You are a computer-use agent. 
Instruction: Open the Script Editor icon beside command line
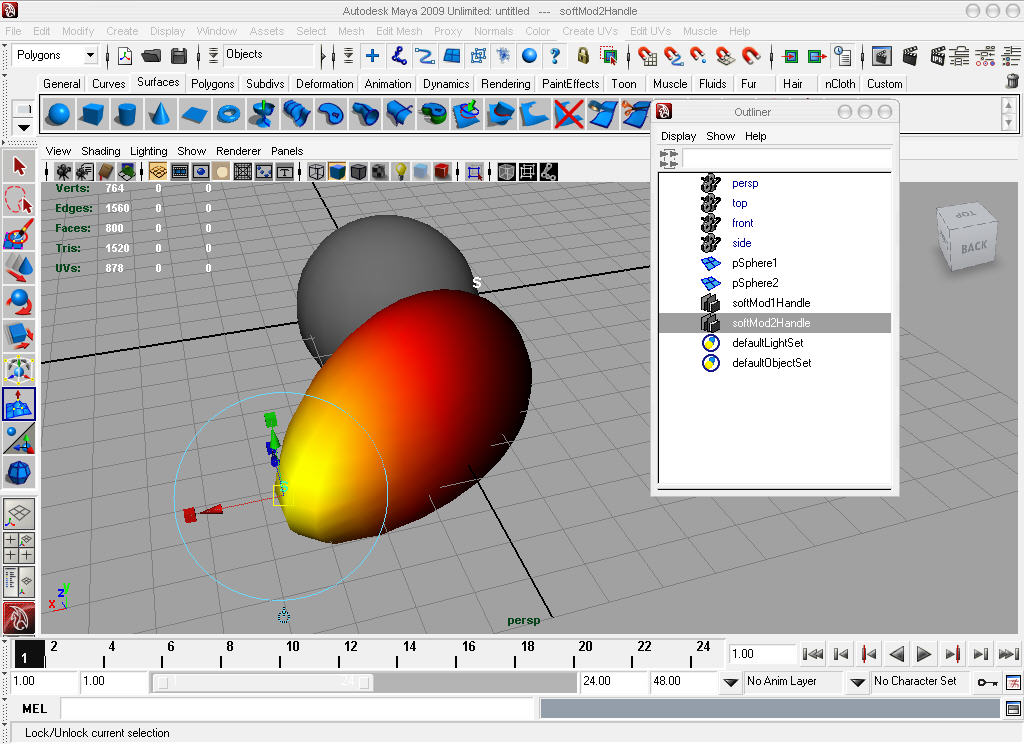coord(1013,709)
